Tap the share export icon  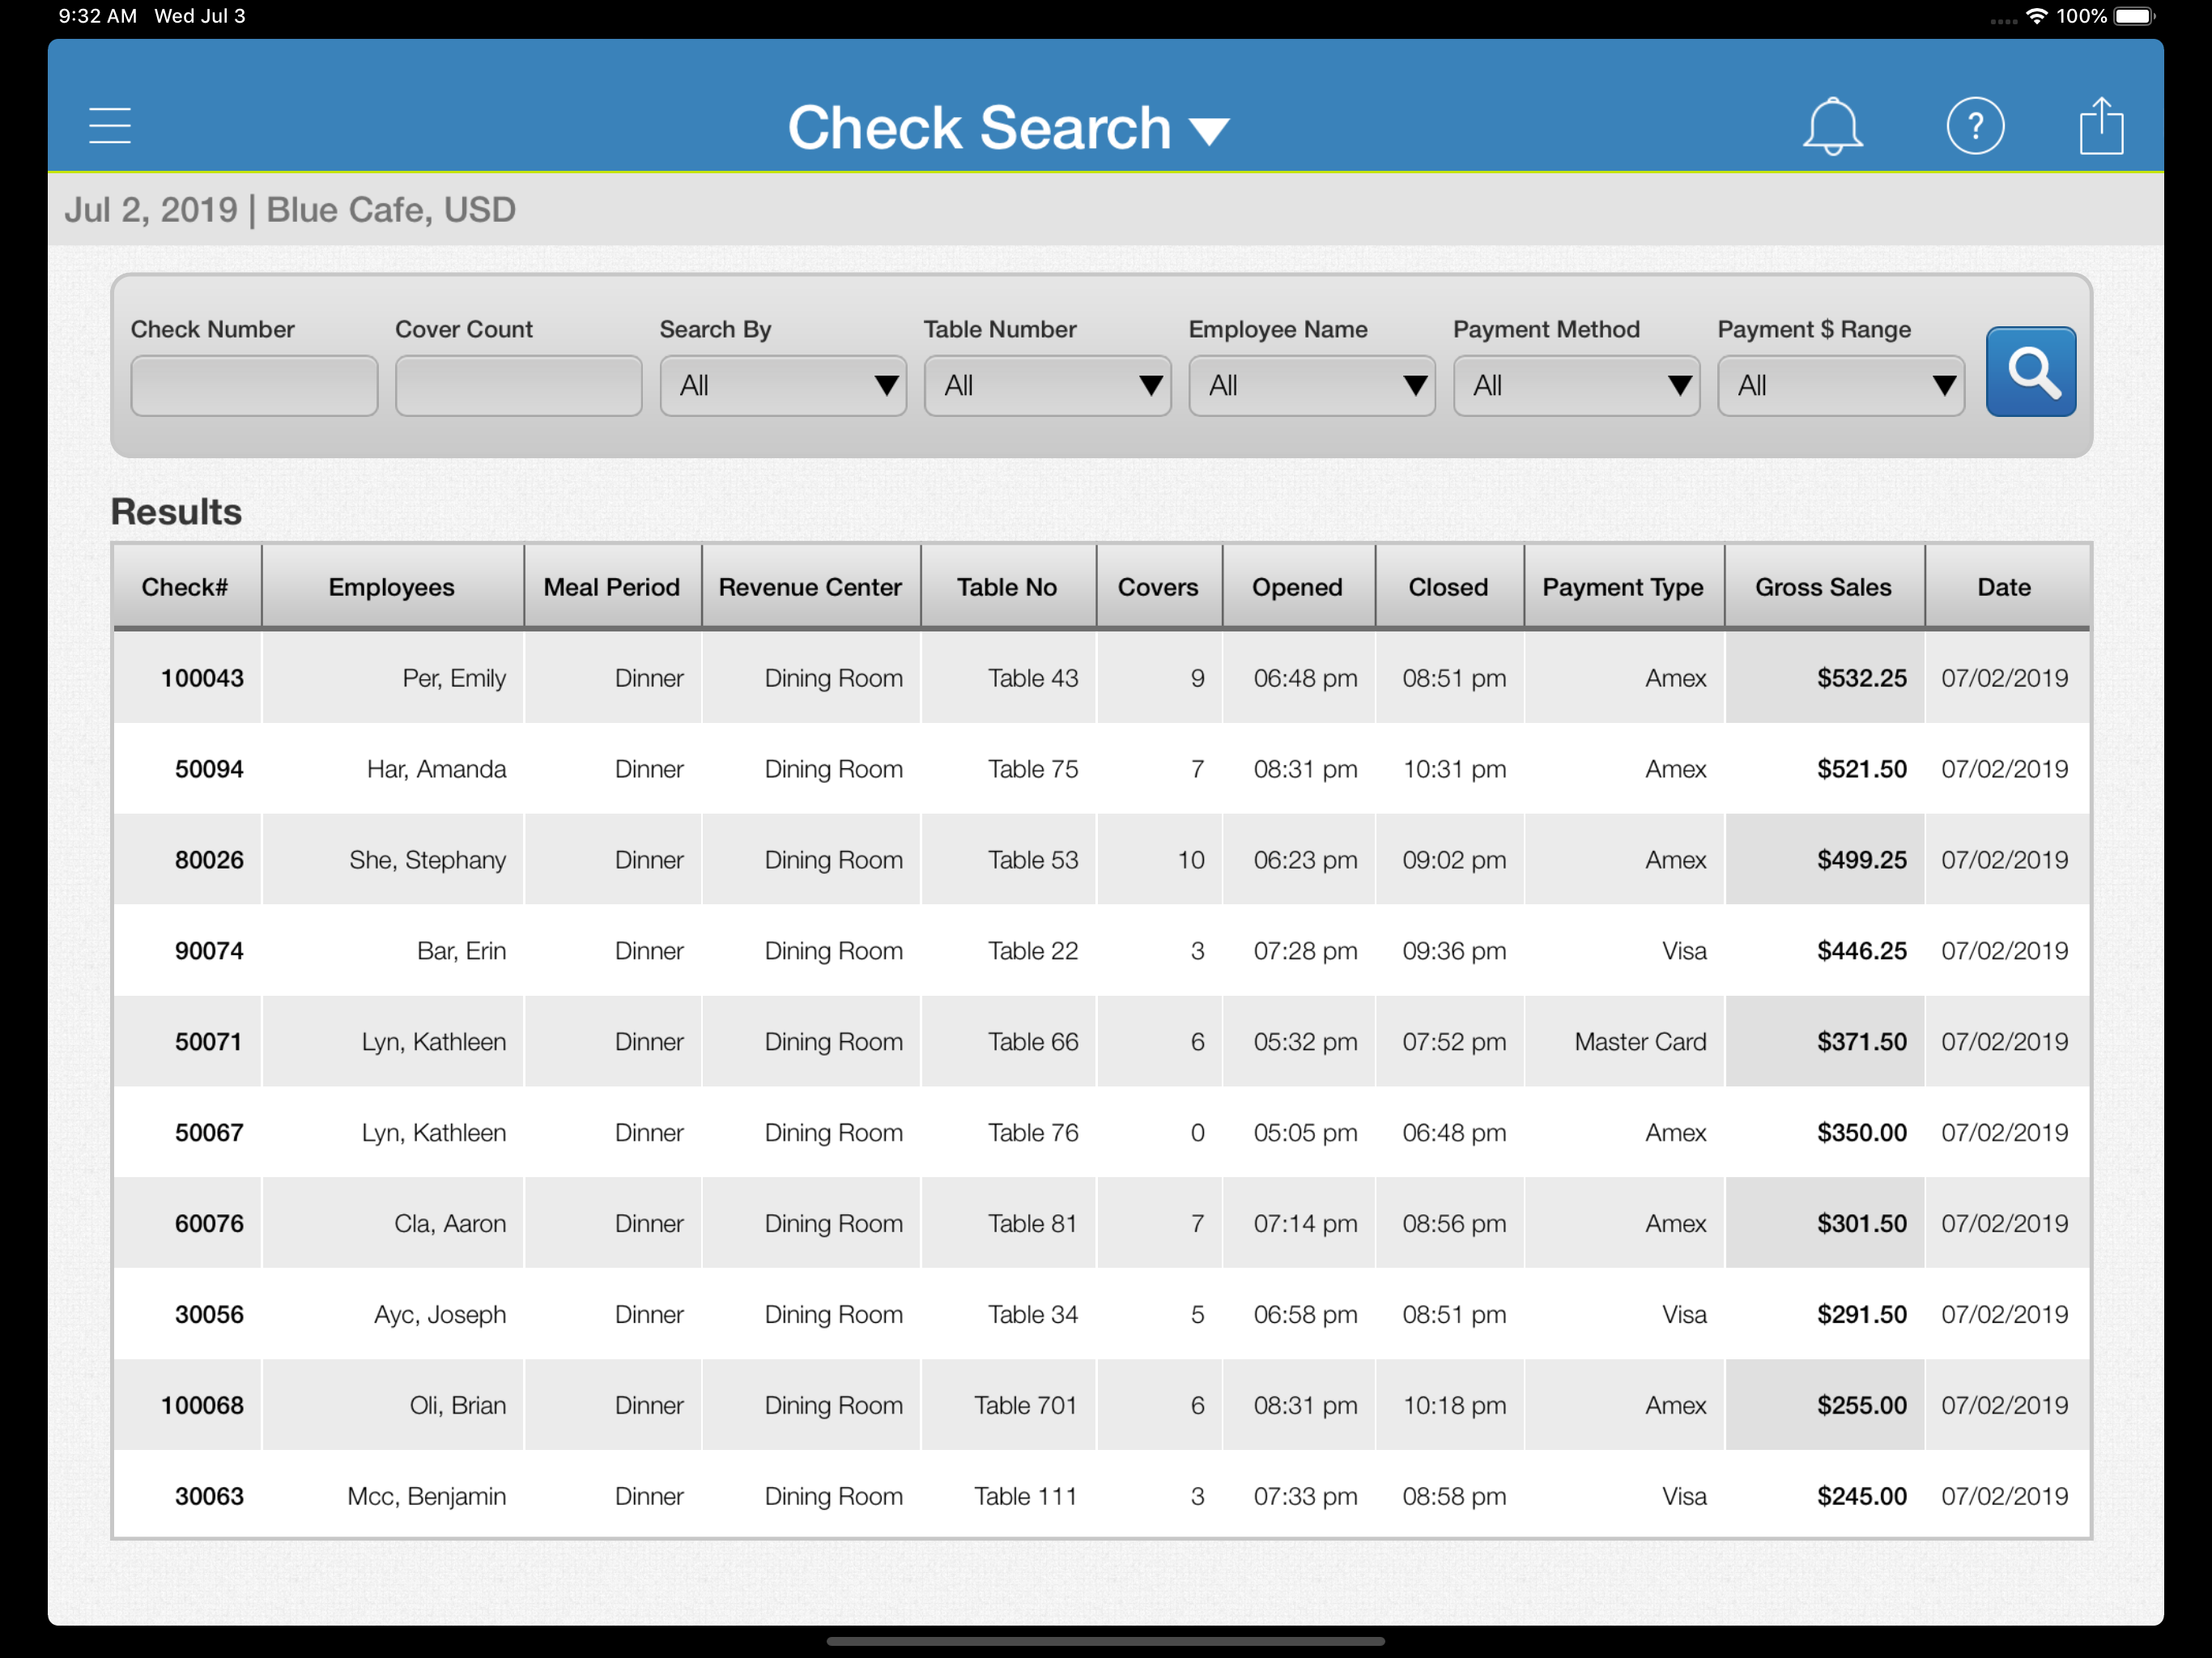(x=2101, y=126)
